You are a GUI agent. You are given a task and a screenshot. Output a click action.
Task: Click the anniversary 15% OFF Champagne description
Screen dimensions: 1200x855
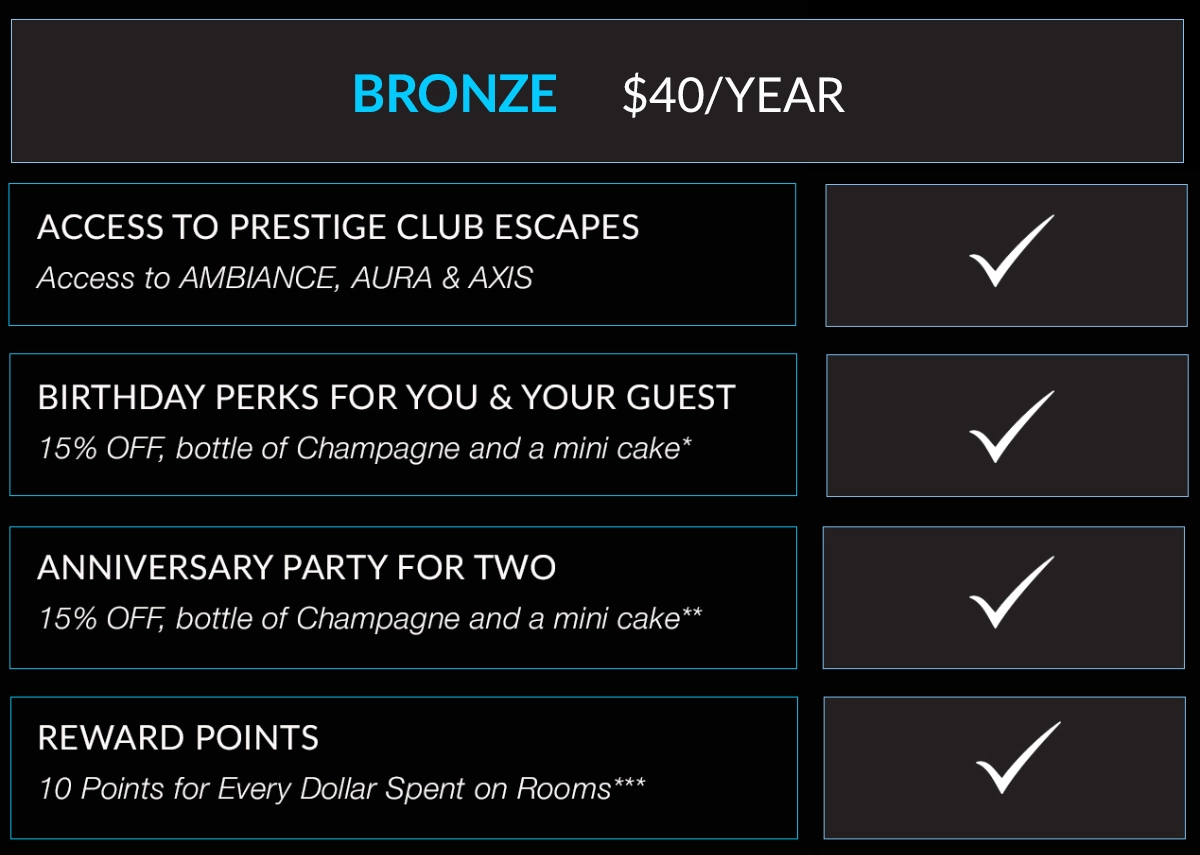coord(358,618)
